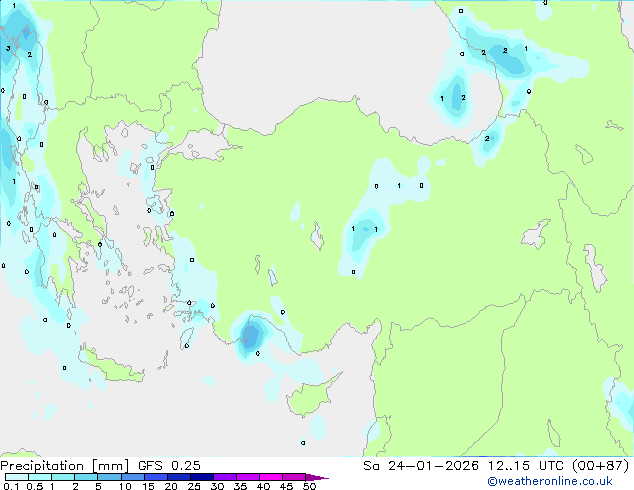The image size is (634, 490).
Task: Click the legend value label '50'
Action: (309, 486)
